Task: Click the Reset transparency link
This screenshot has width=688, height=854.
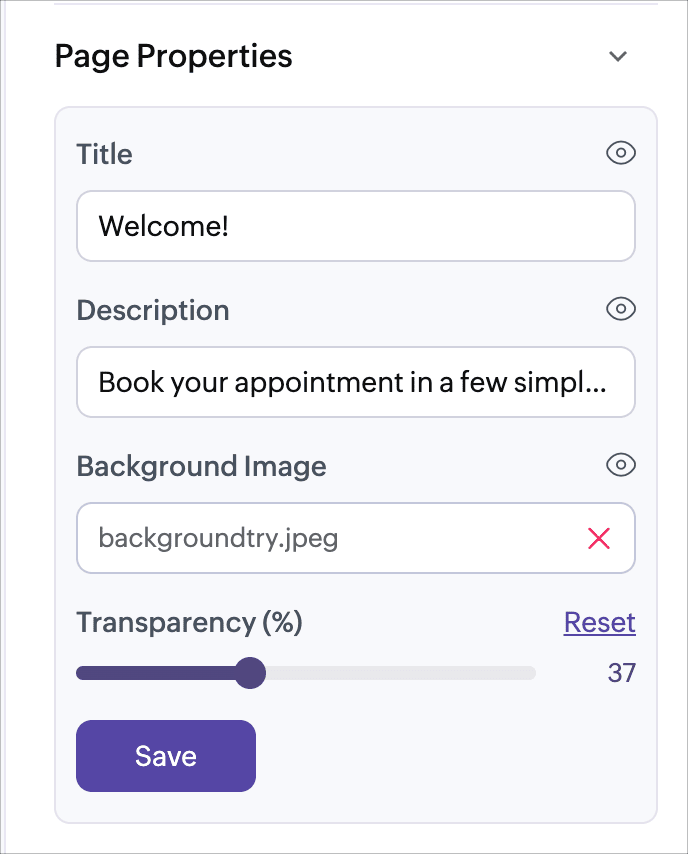Action: [x=600, y=622]
